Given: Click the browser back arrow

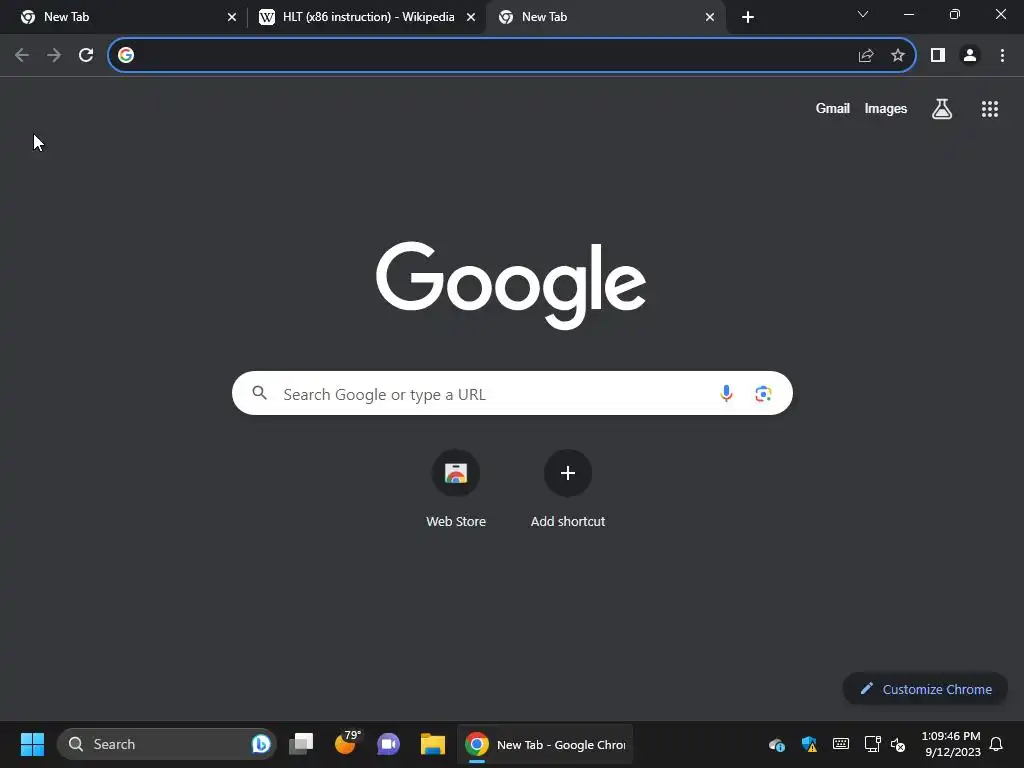Looking at the screenshot, I should 22,56.
